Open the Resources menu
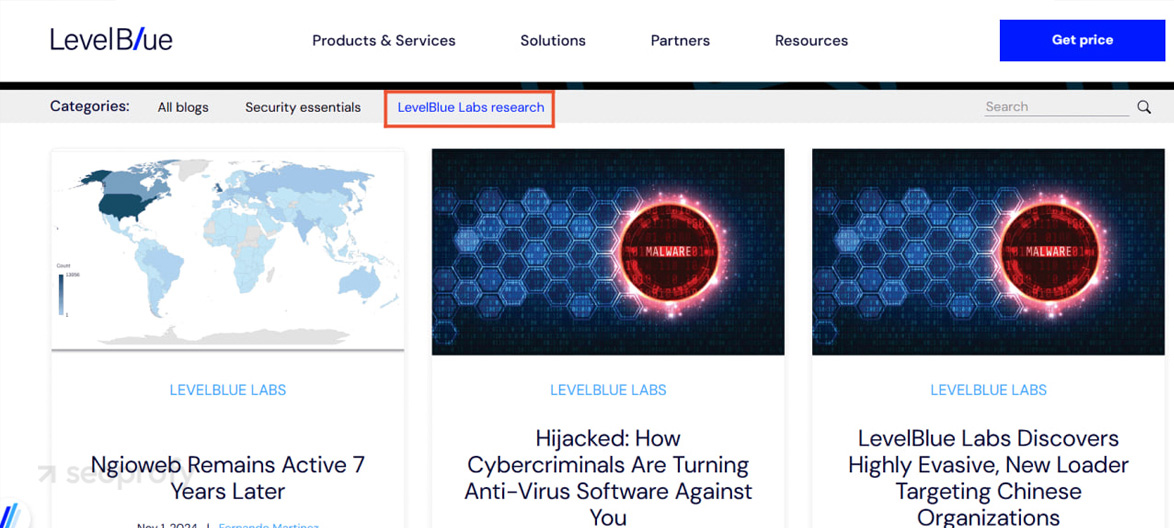Image resolution: width=1174 pixels, height=528 pixels. (812, 40)
